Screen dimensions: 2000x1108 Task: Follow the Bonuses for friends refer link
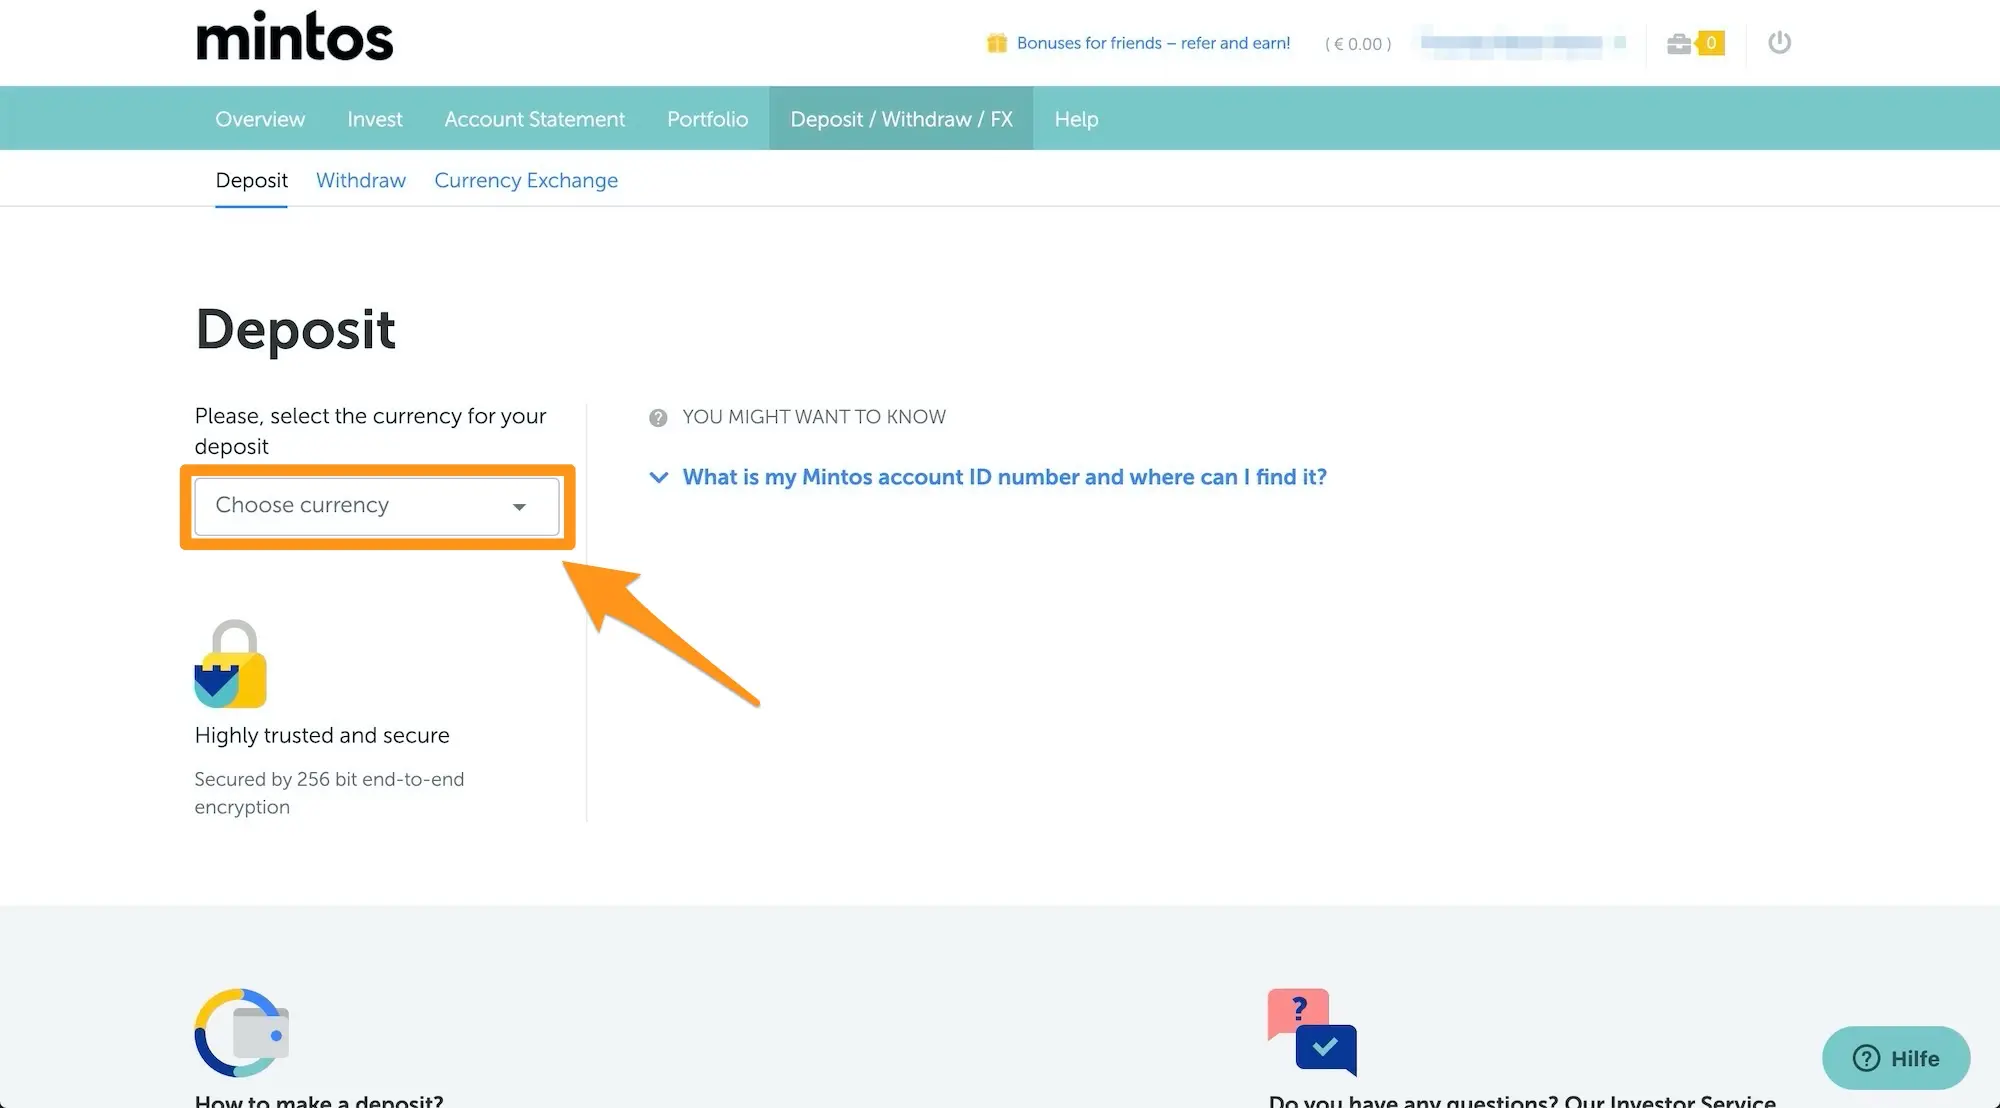[x=1153, y=43]
